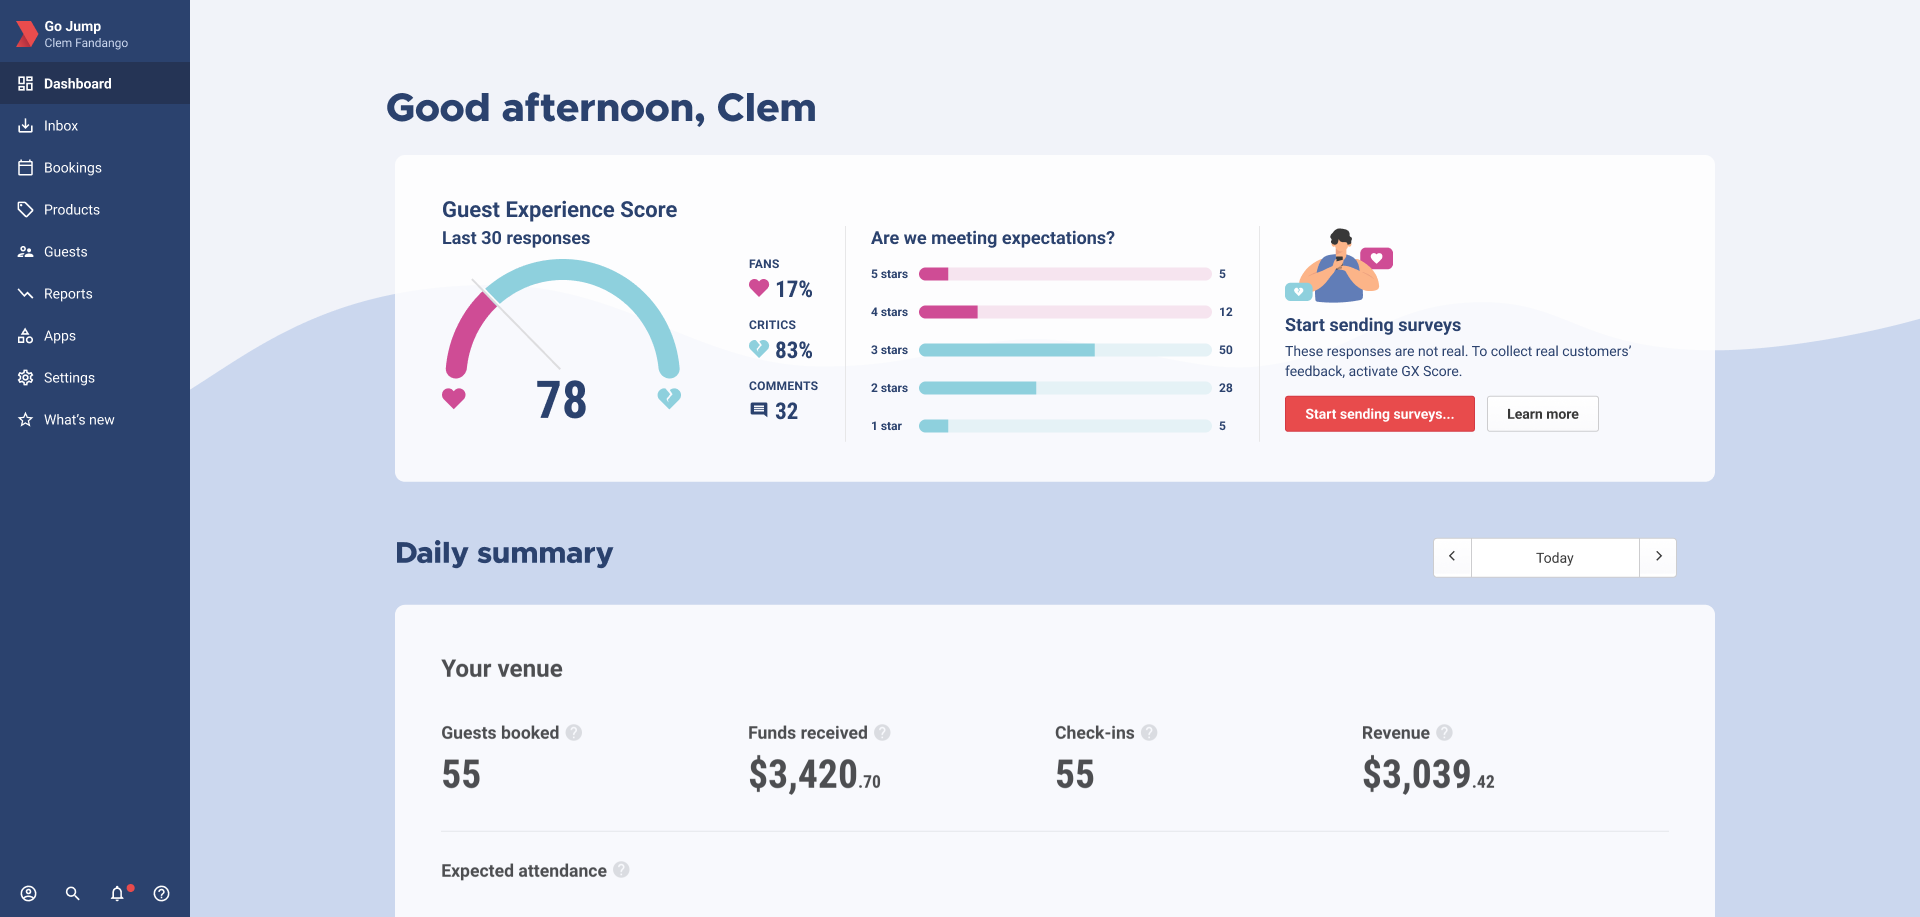Navigate to Bookings in the sidebar
This screenshot has height=917, width=1920.
pyautogui.click(x=72, y=168)
